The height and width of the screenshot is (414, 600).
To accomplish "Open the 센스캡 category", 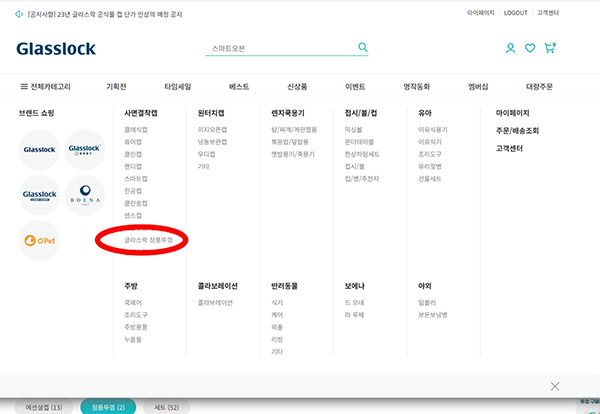I will click(133, 215).
